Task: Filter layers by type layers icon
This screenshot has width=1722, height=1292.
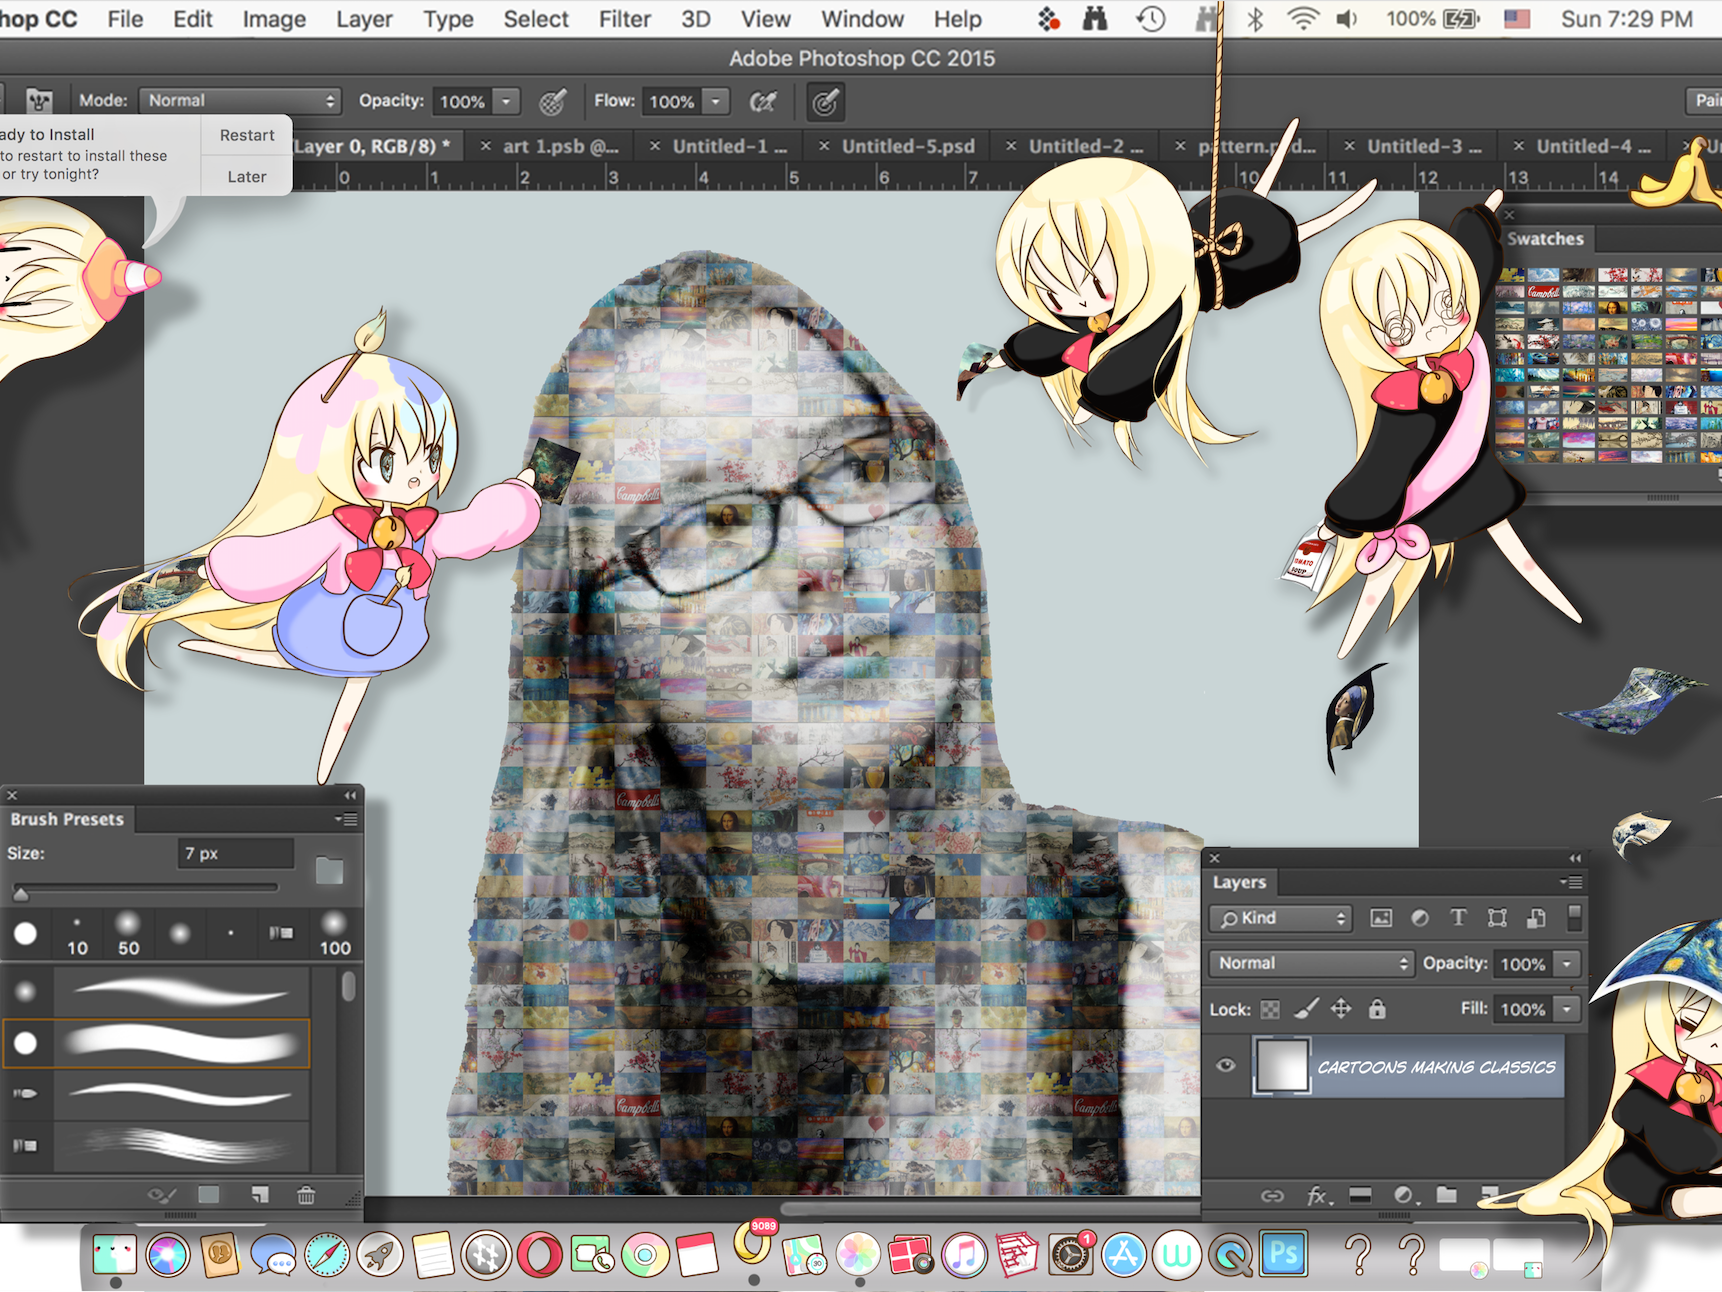Action: 1458,918
